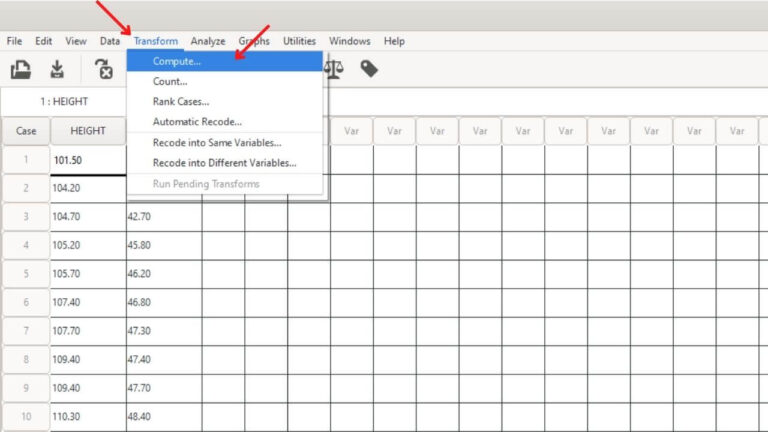Select the cell containing 47.30
Viewport: 768px width, 432px height.
click(x=164, y=331)
